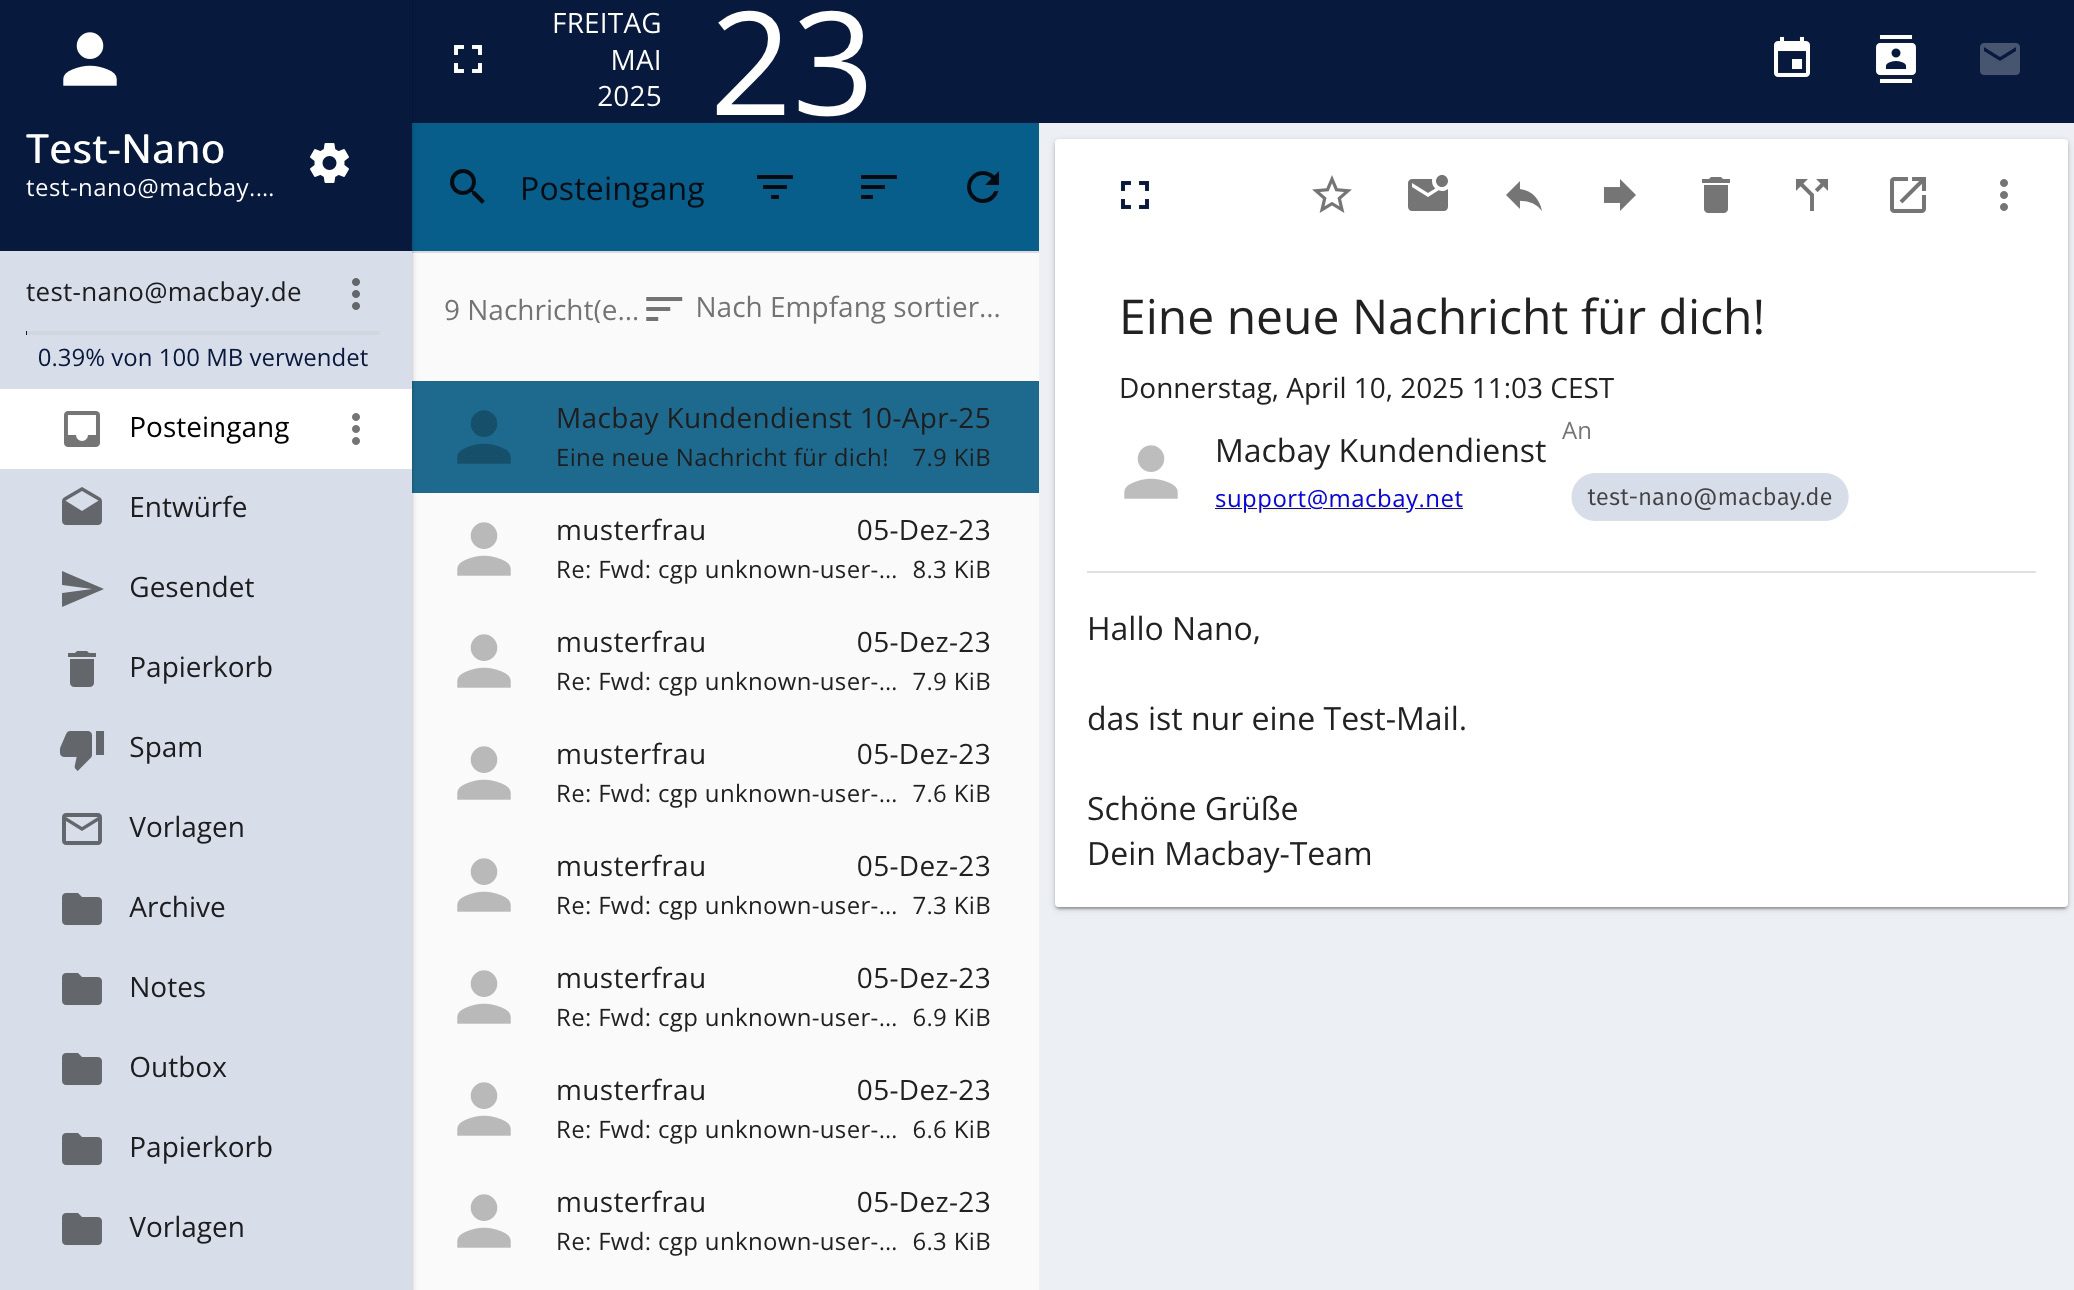Click the search magnifier in Posteingang bar
2074x1290 pixels.
pyautogui.click(x=467, y=187)
